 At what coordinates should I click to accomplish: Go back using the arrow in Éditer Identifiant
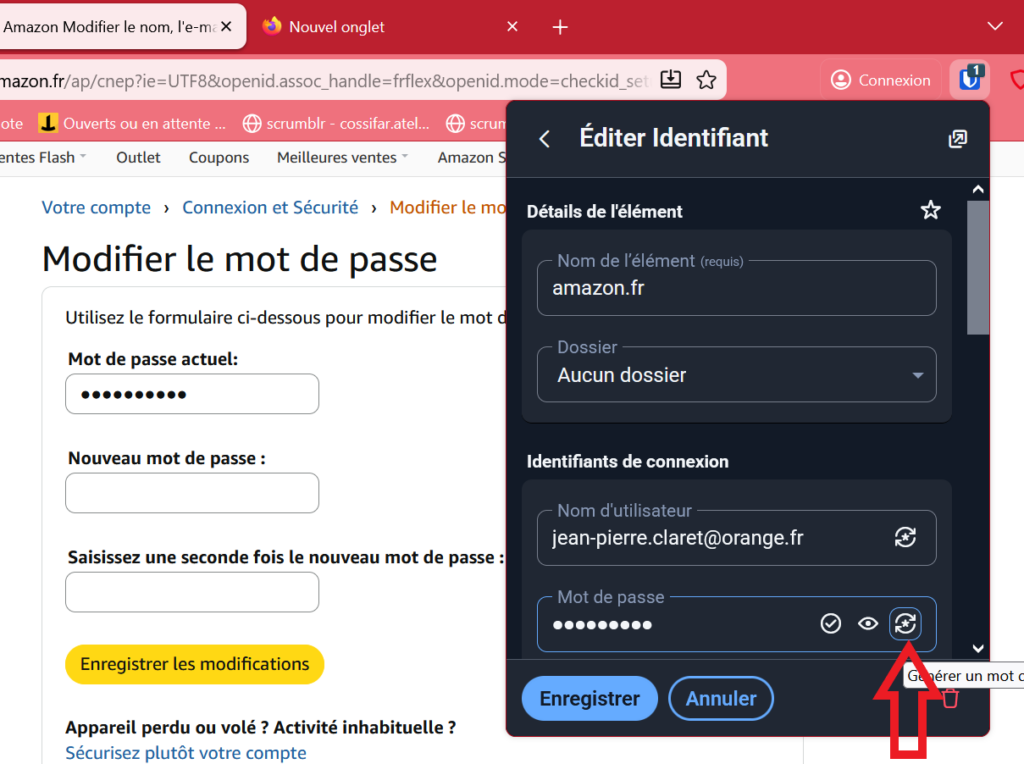pyautogui.click(x=545, y=139)
